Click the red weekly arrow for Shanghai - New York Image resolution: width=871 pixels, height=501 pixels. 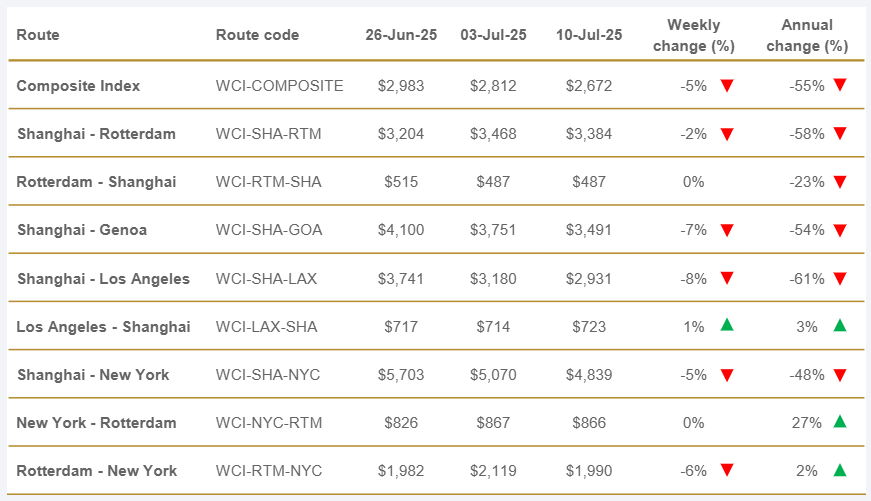pyautogui.click(x=727, y=375)
